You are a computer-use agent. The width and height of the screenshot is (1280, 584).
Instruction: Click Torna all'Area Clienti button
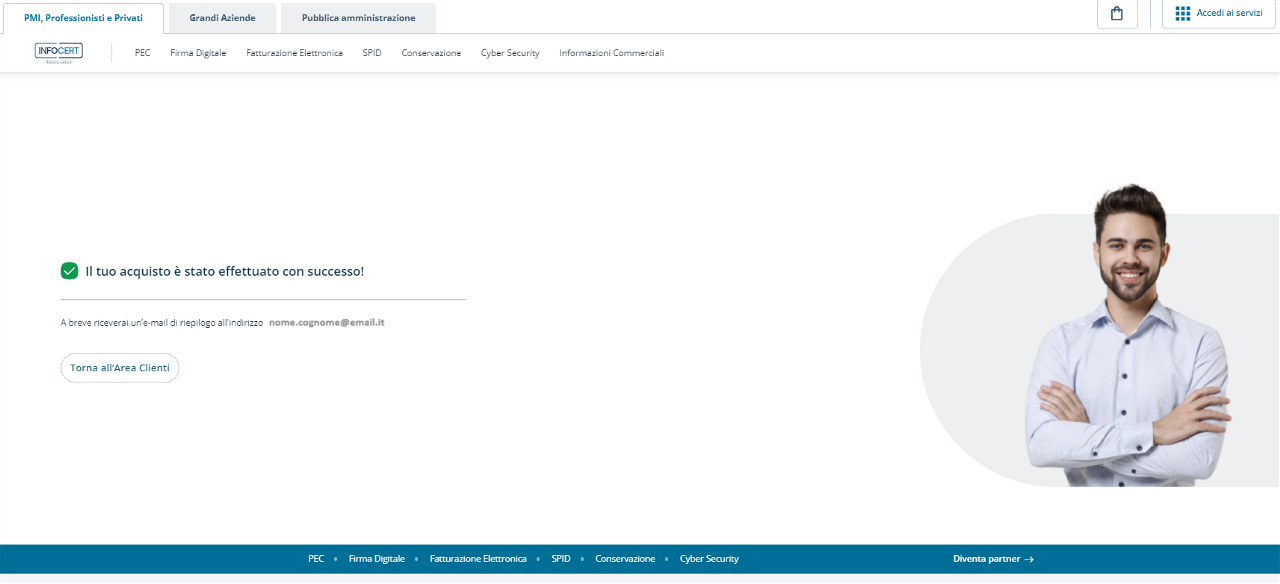pyautogui.click(x=120, y=368)
